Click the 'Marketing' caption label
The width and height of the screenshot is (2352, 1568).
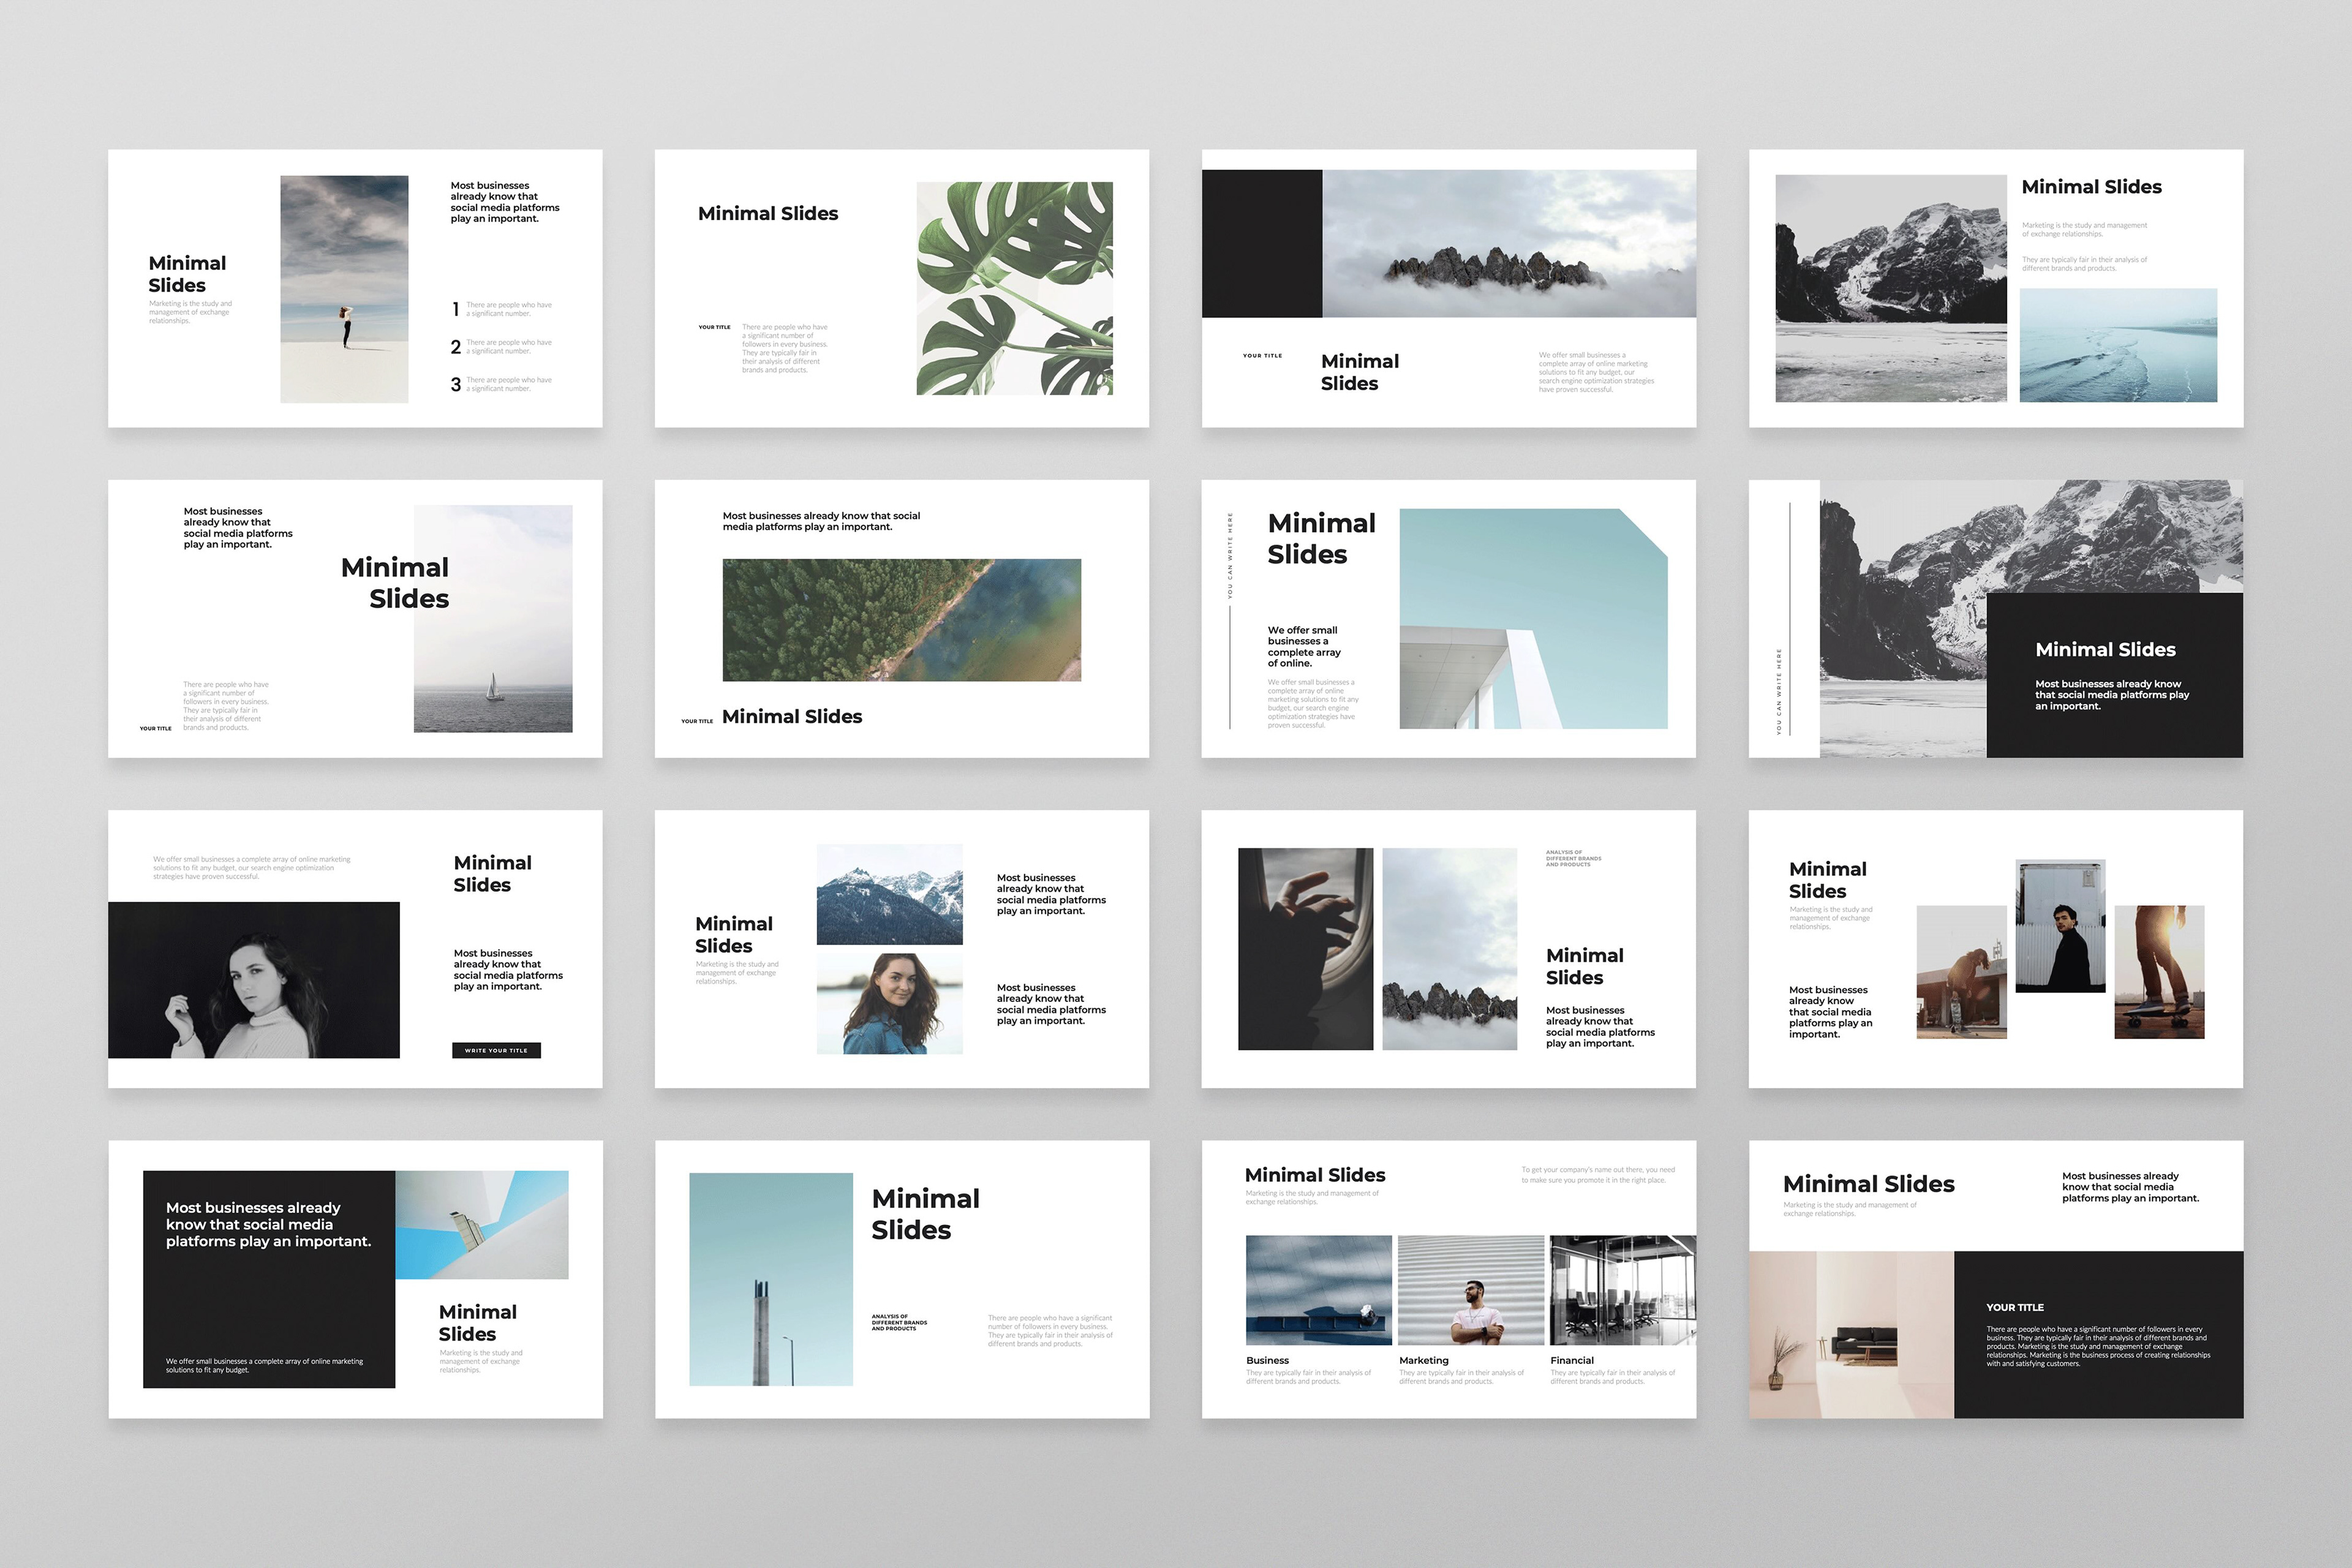pyautogui.click(x=1423, y=1360)
